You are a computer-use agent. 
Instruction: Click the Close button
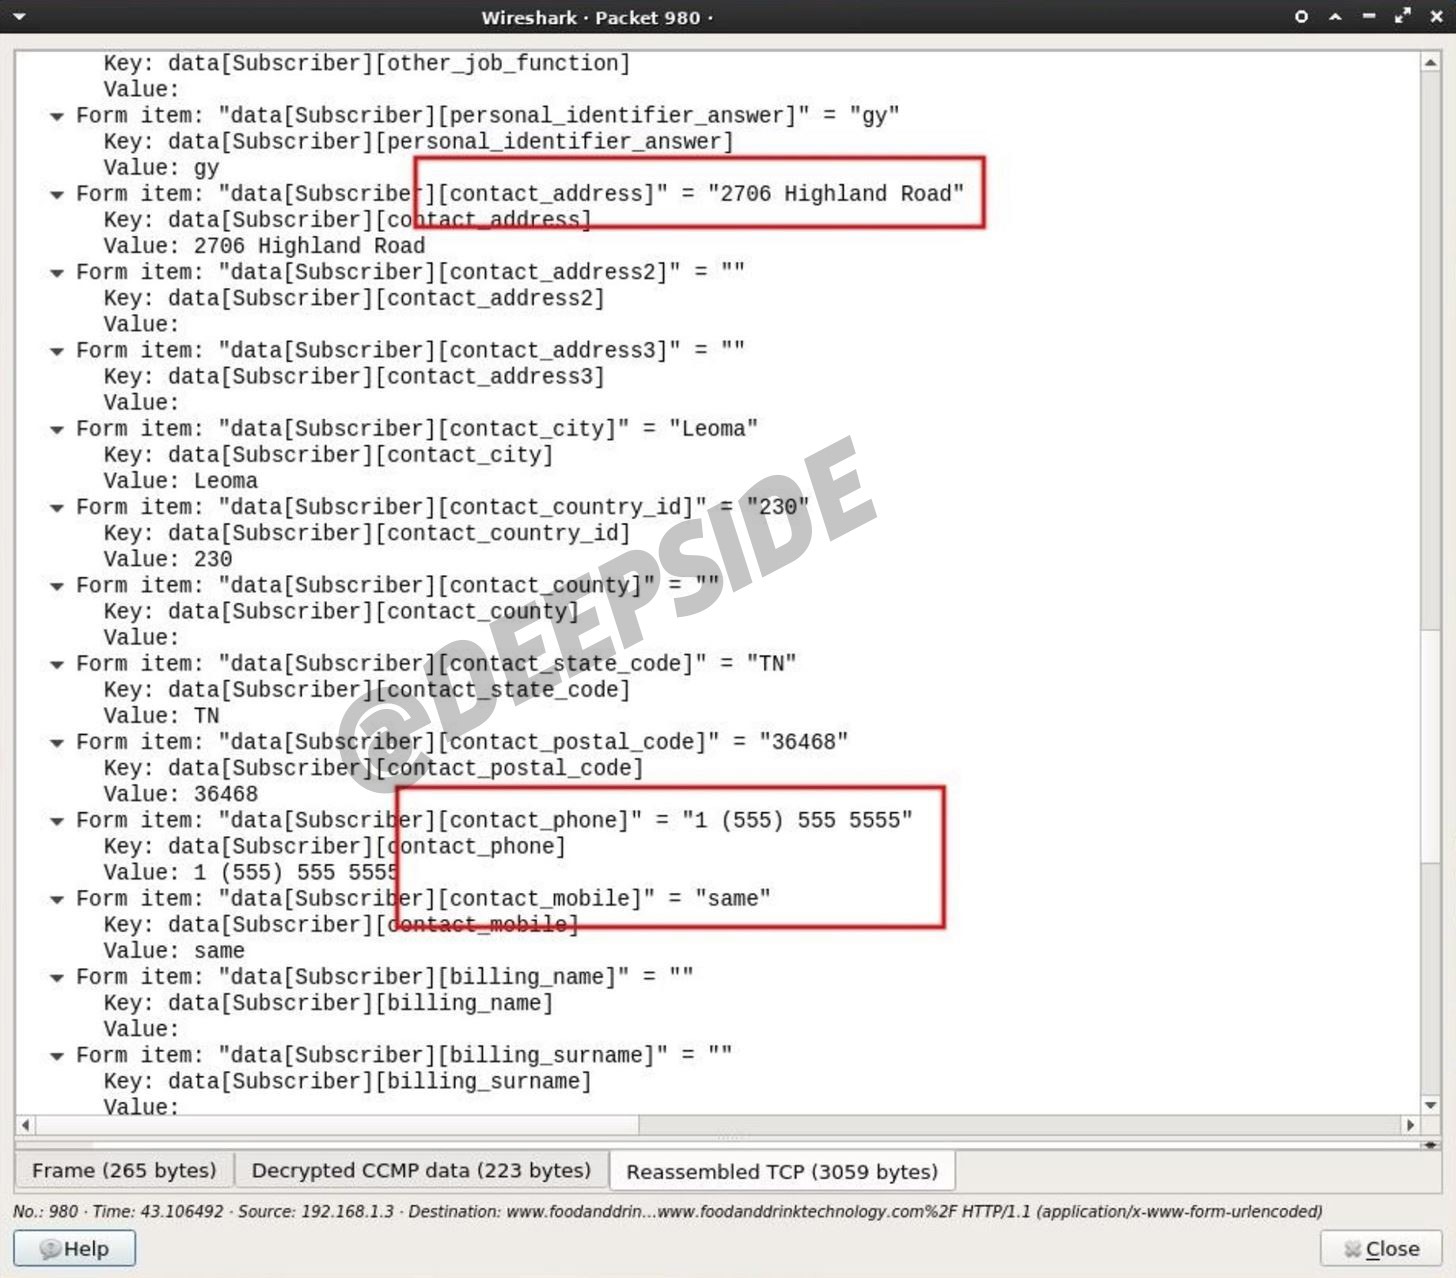pyautogui.click(x=1381, y=1248)
